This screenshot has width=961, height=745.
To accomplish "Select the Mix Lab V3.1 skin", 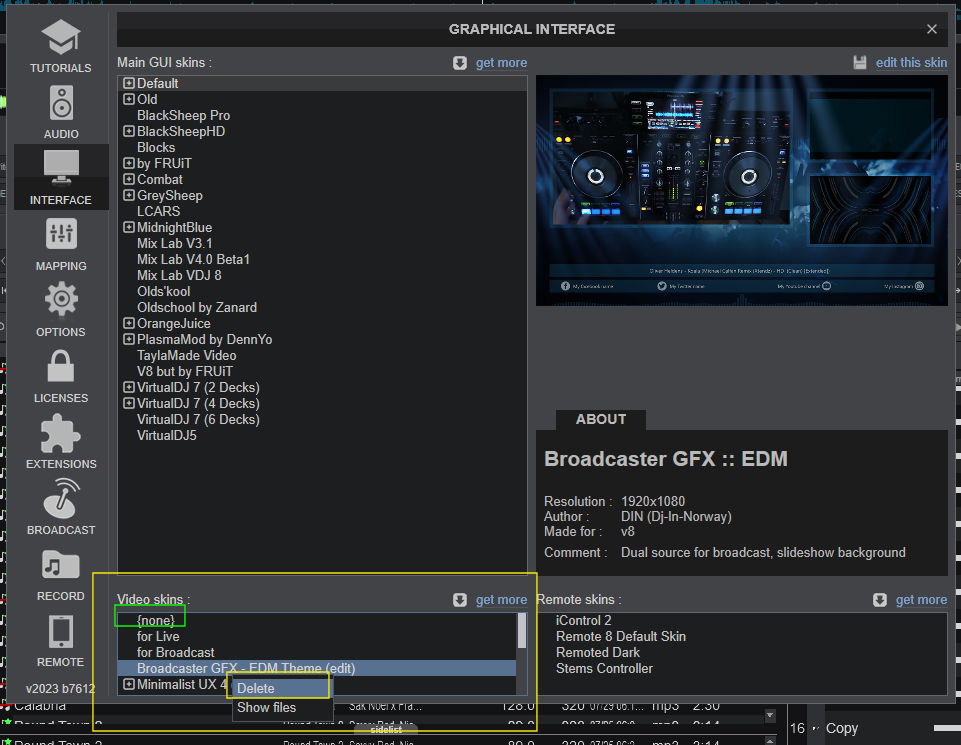I will coord(174,243).
